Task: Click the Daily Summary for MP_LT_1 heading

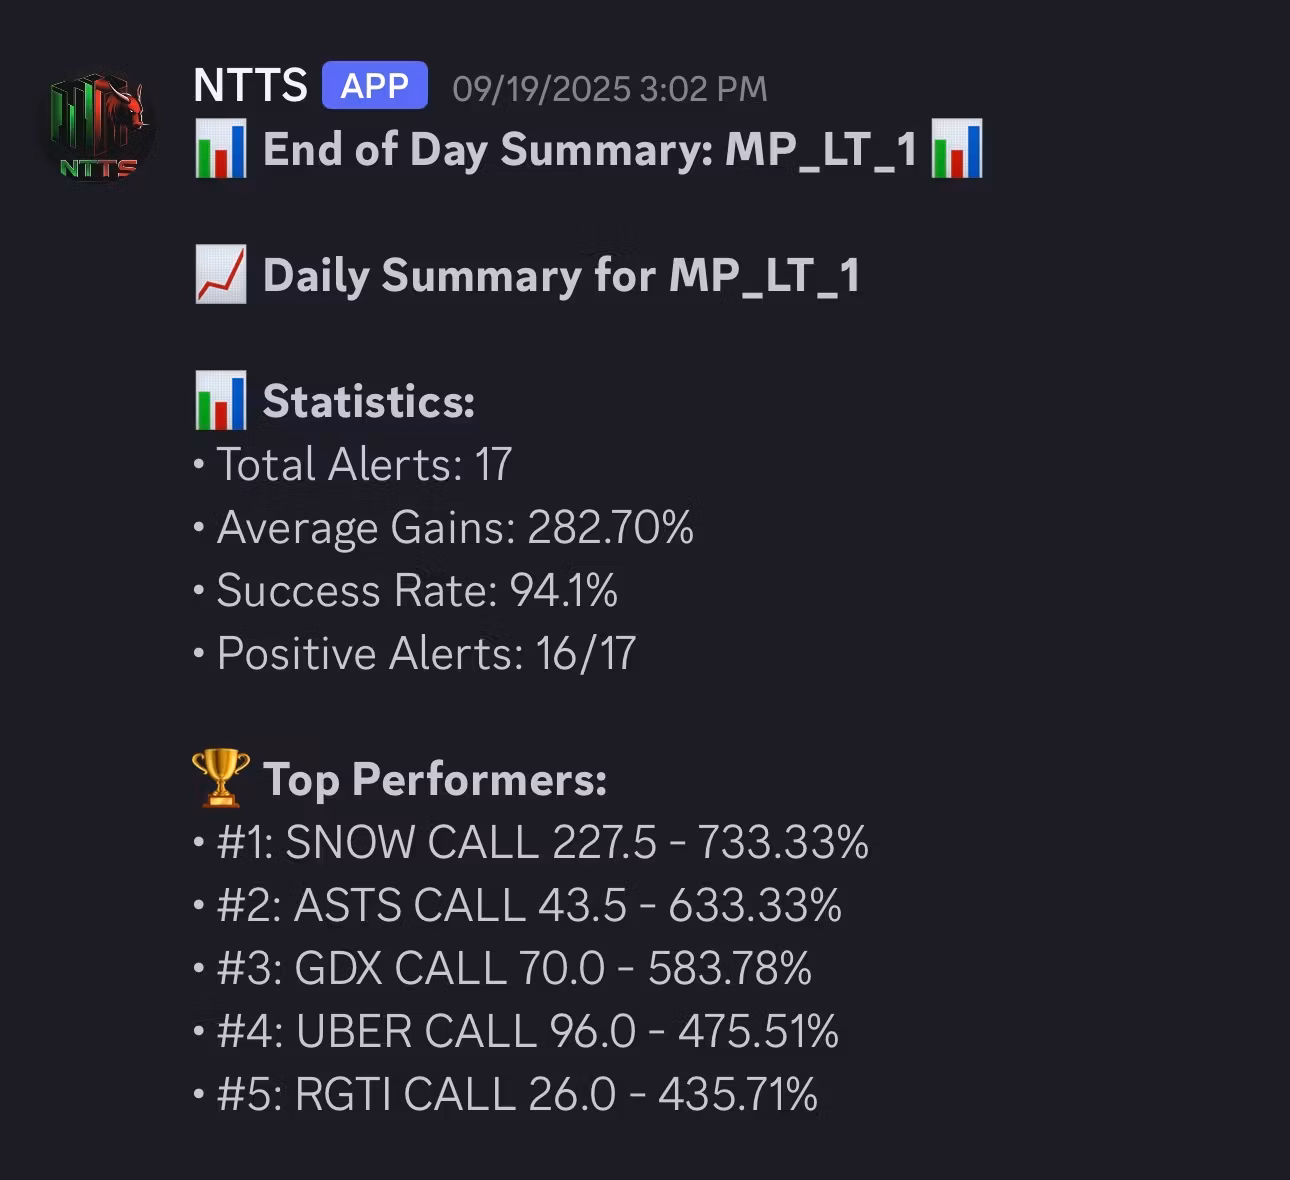Action: [x=561, y=276]
